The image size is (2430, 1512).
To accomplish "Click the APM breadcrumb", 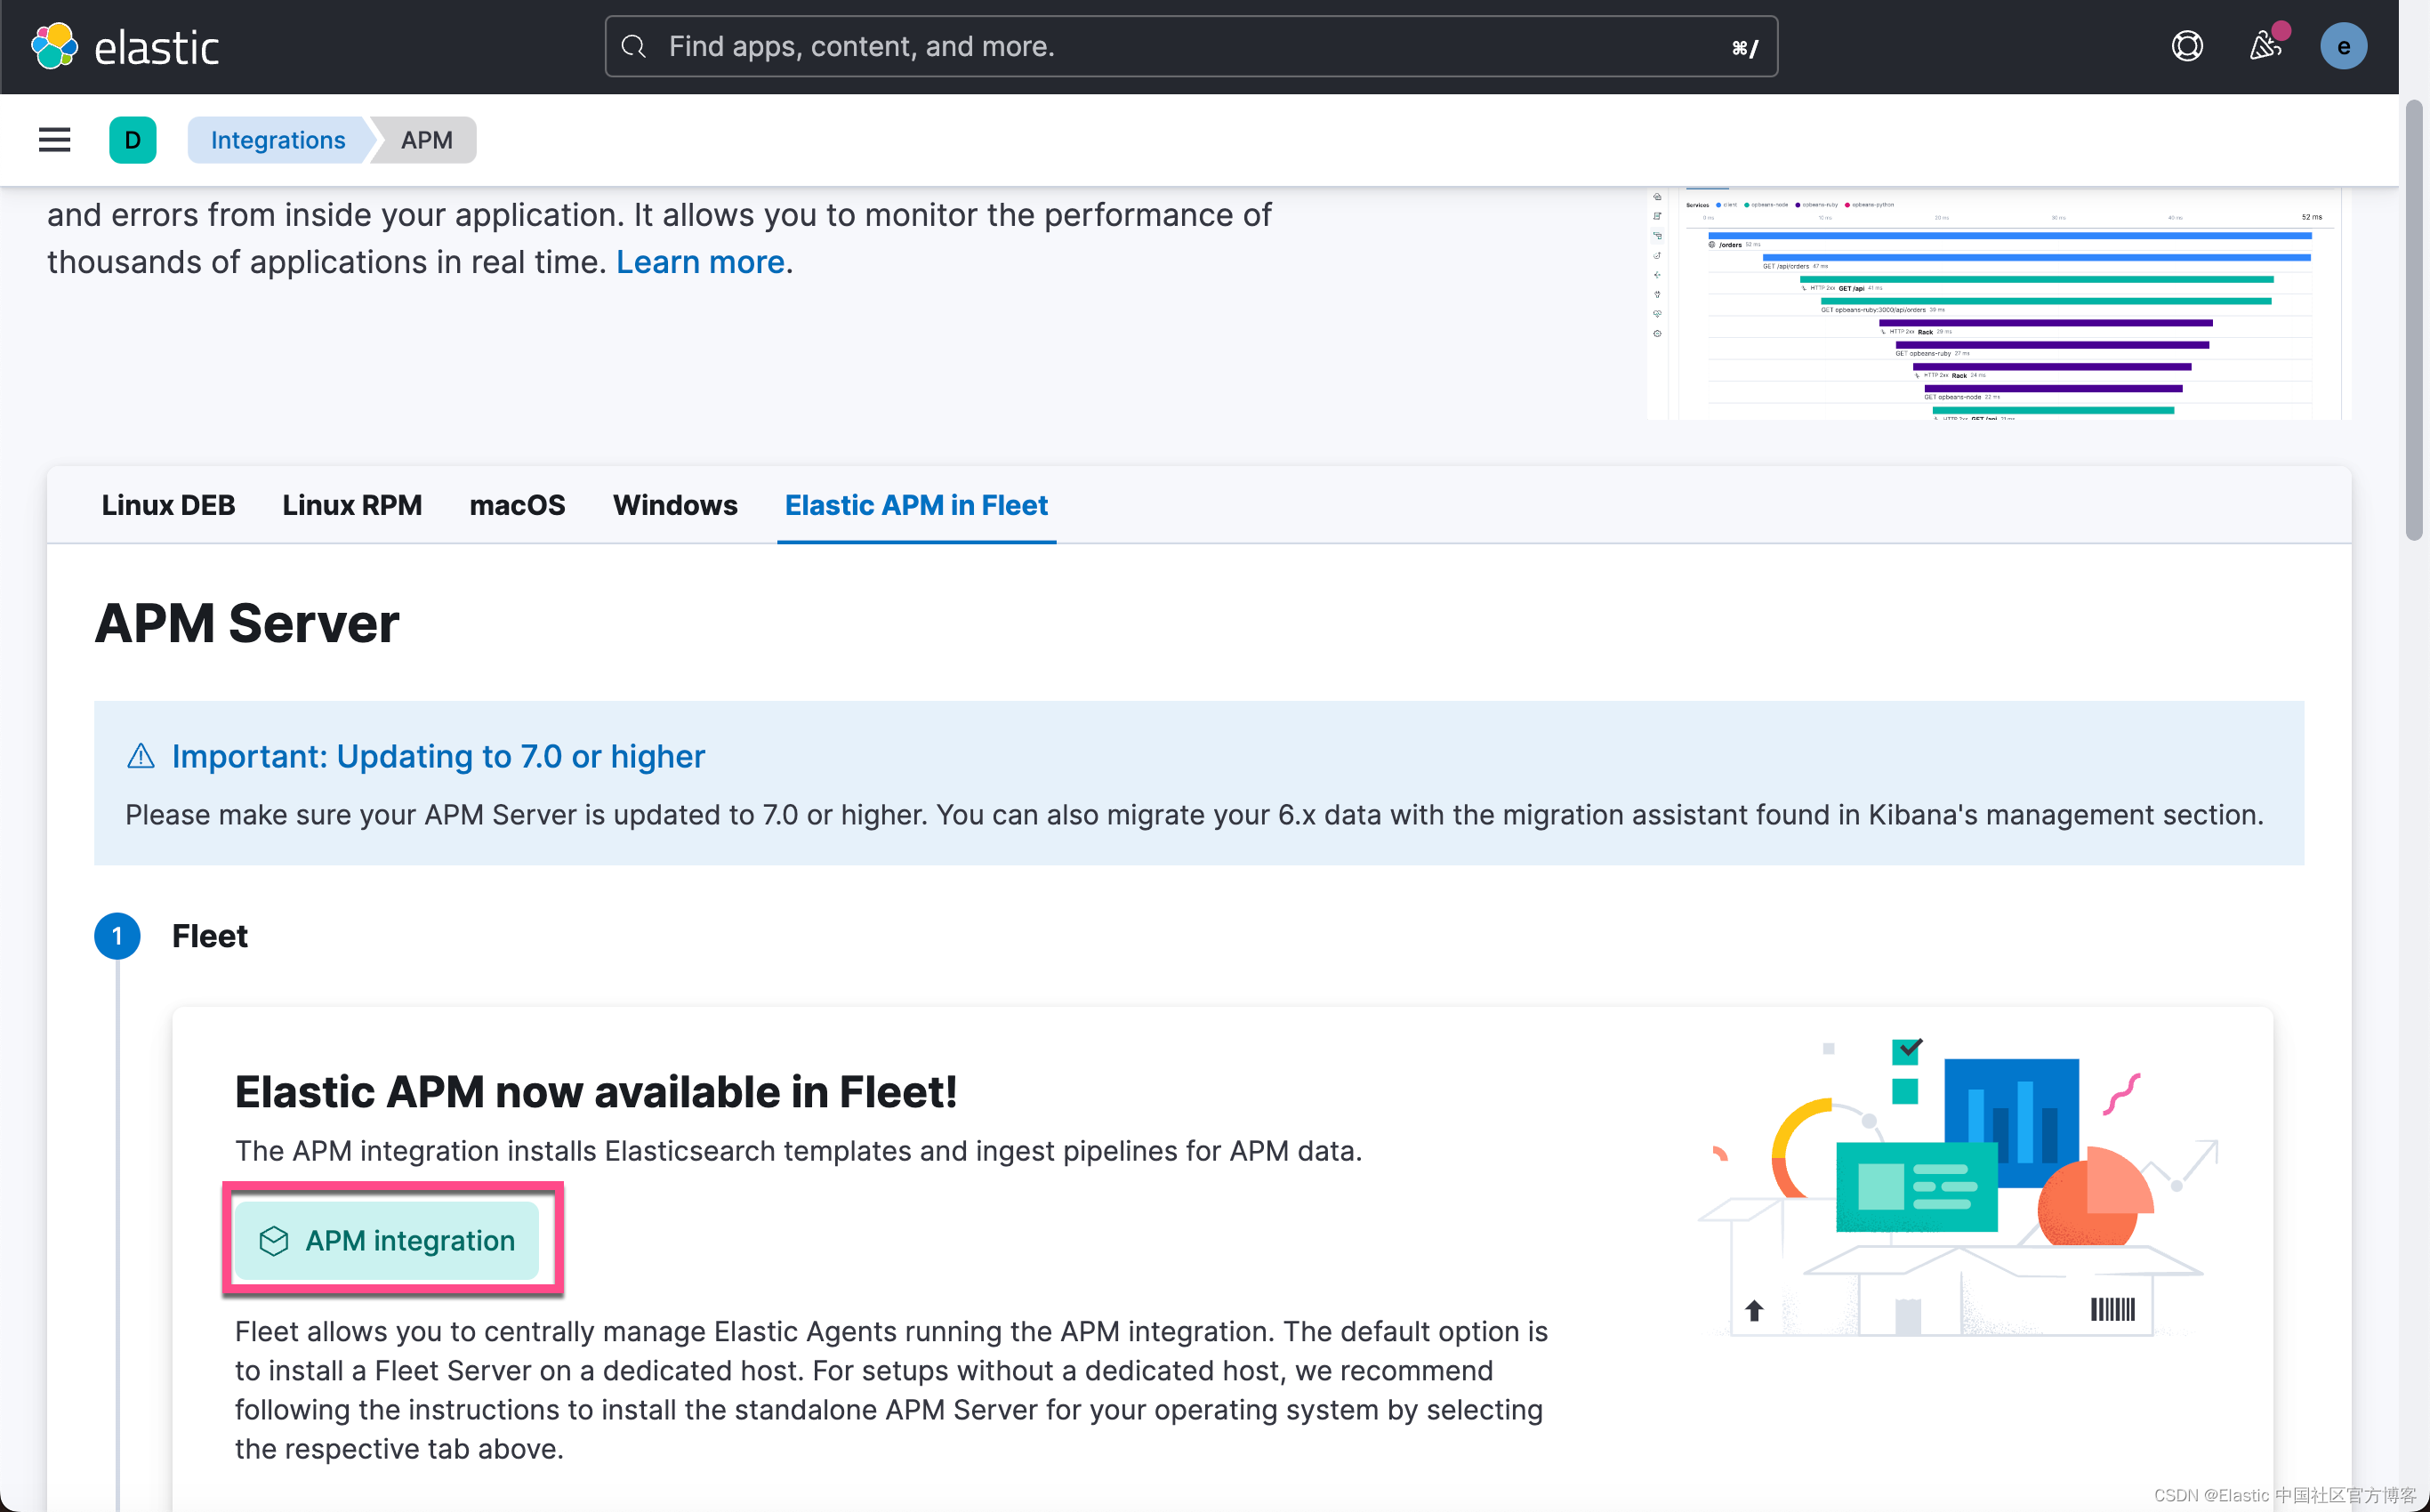I will tap(427, 140).
